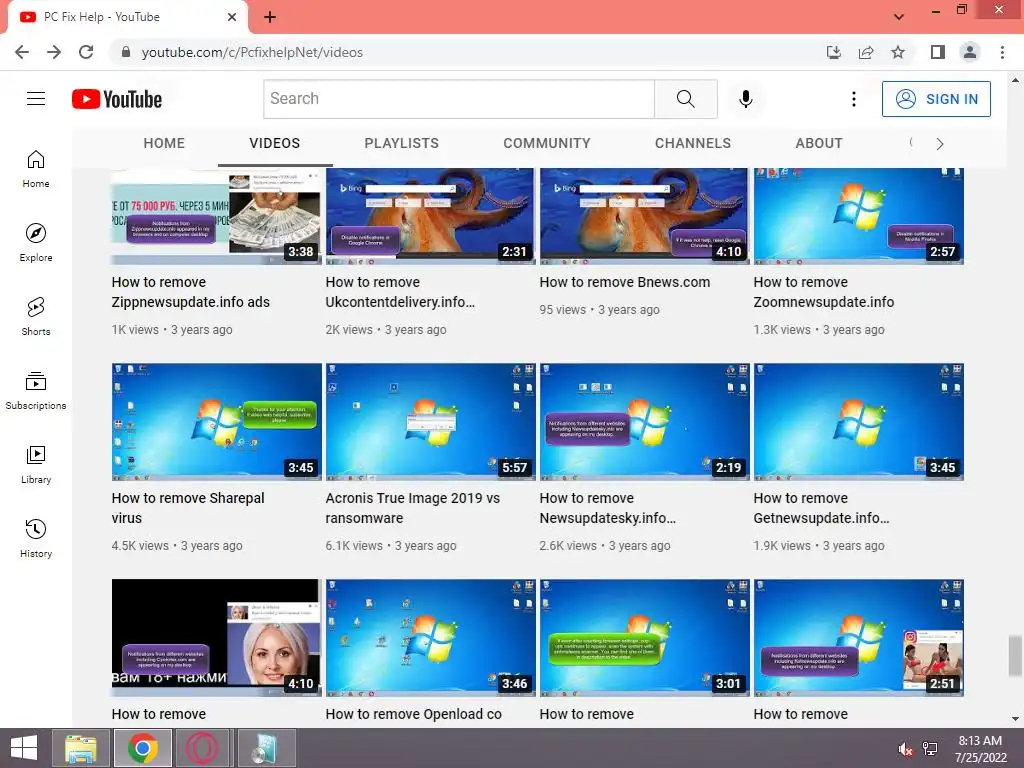Share this page from address bar

click(x=866, y=52)
